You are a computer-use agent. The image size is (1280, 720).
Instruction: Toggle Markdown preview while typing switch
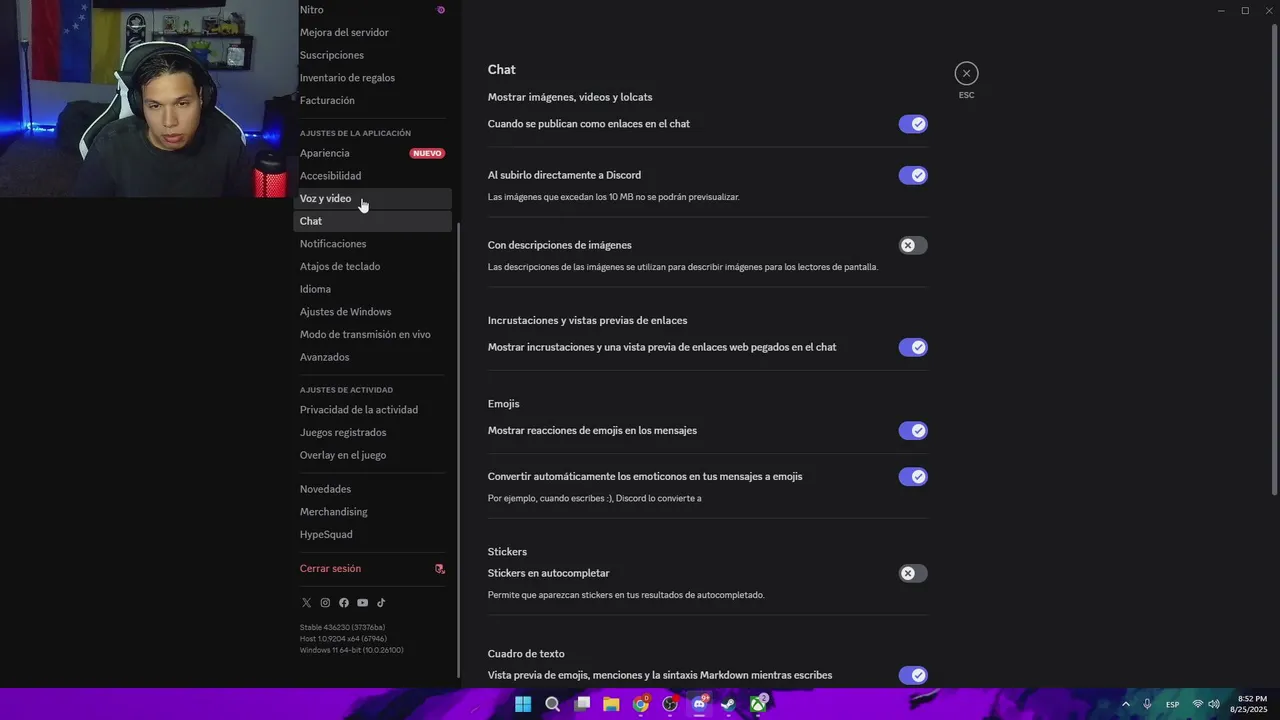(913, 675)
